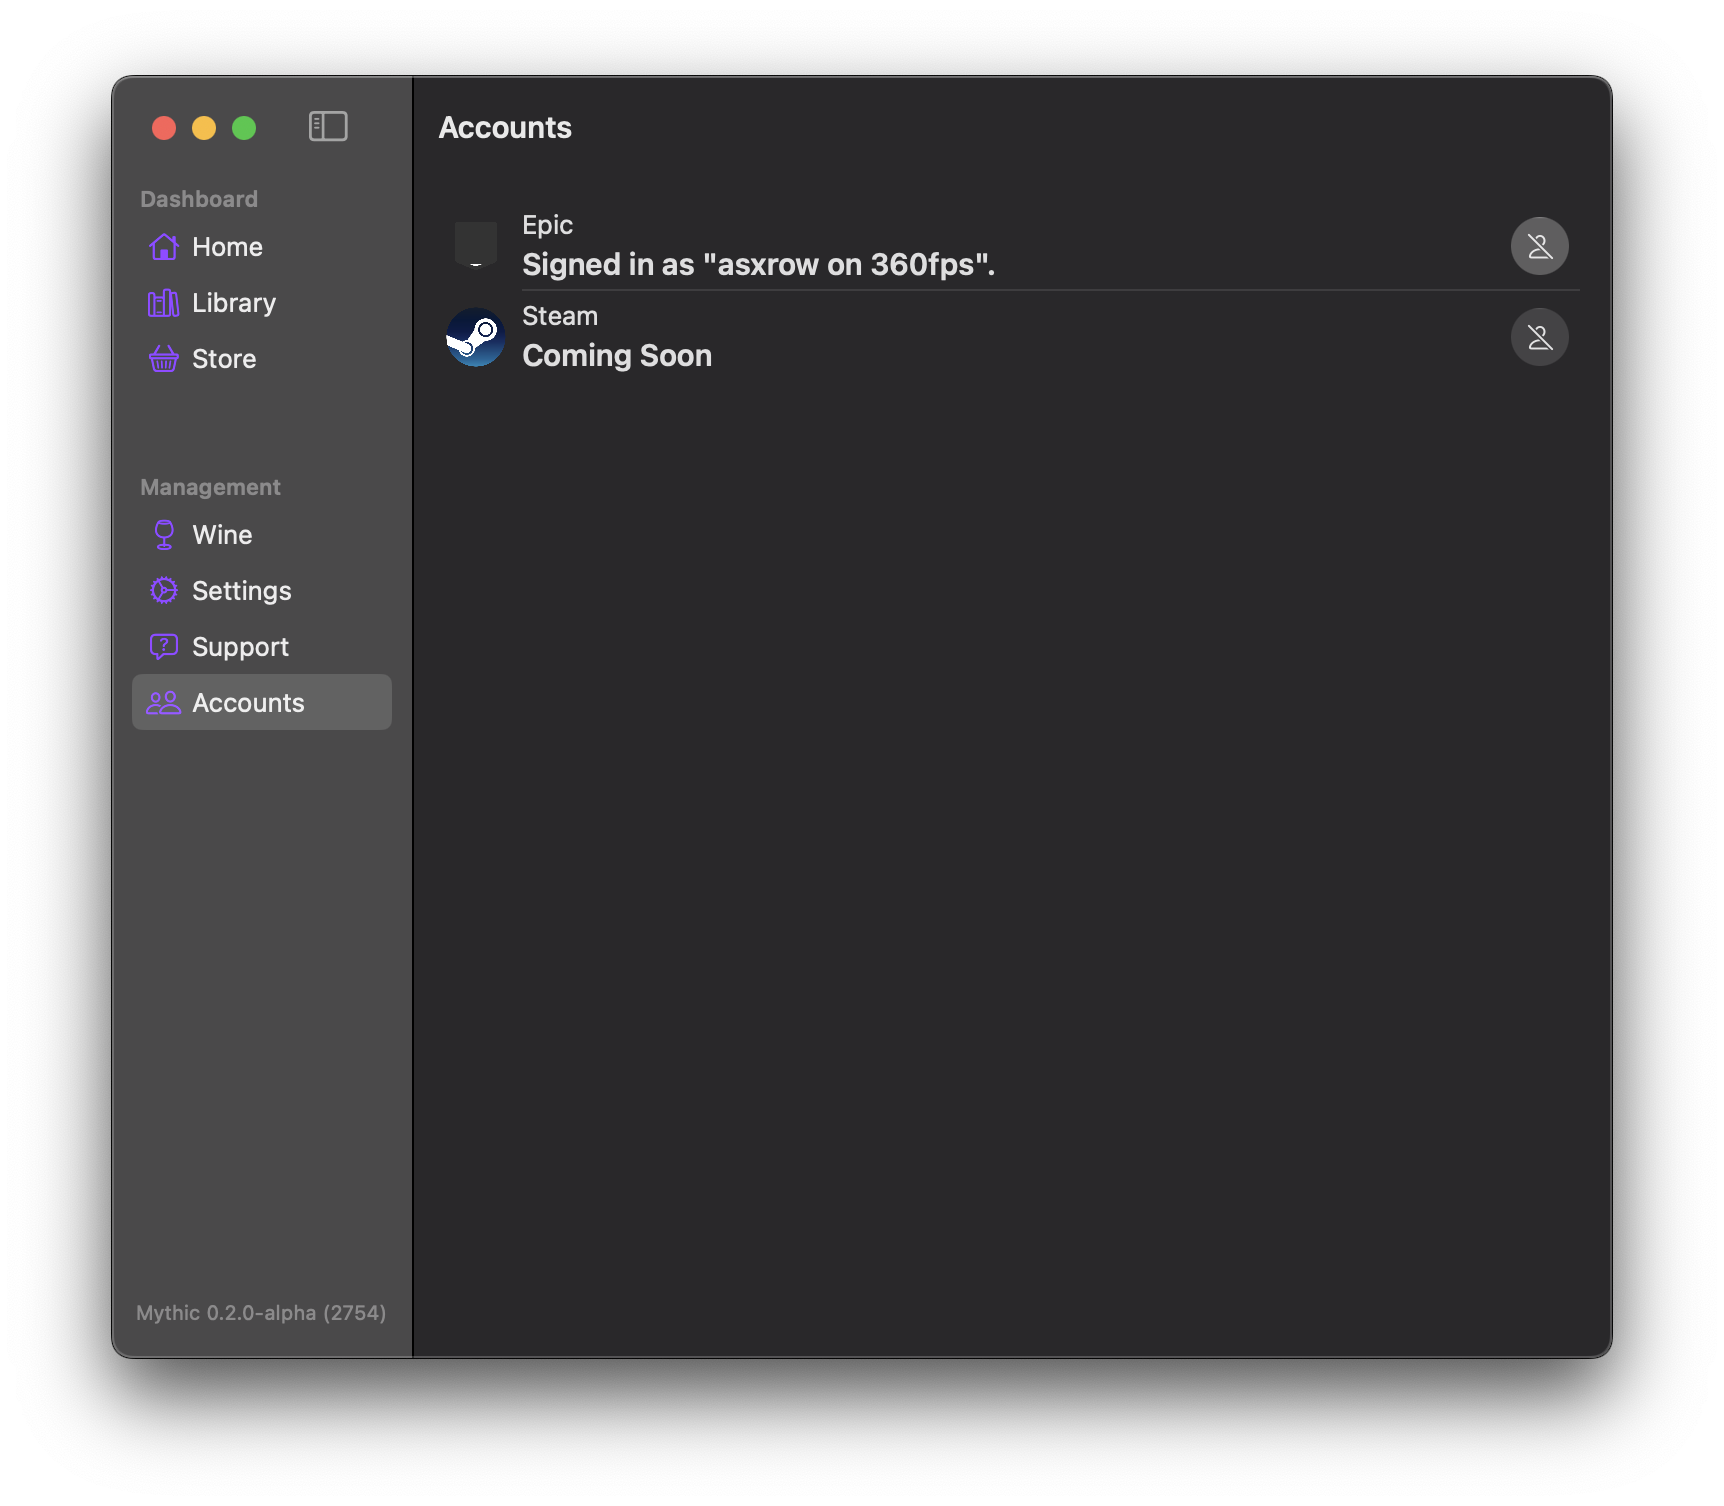Toggle the sidebar visibility button
Image resolution: width=1724 pixels, height=1506 pixels.
pos(328,126)
